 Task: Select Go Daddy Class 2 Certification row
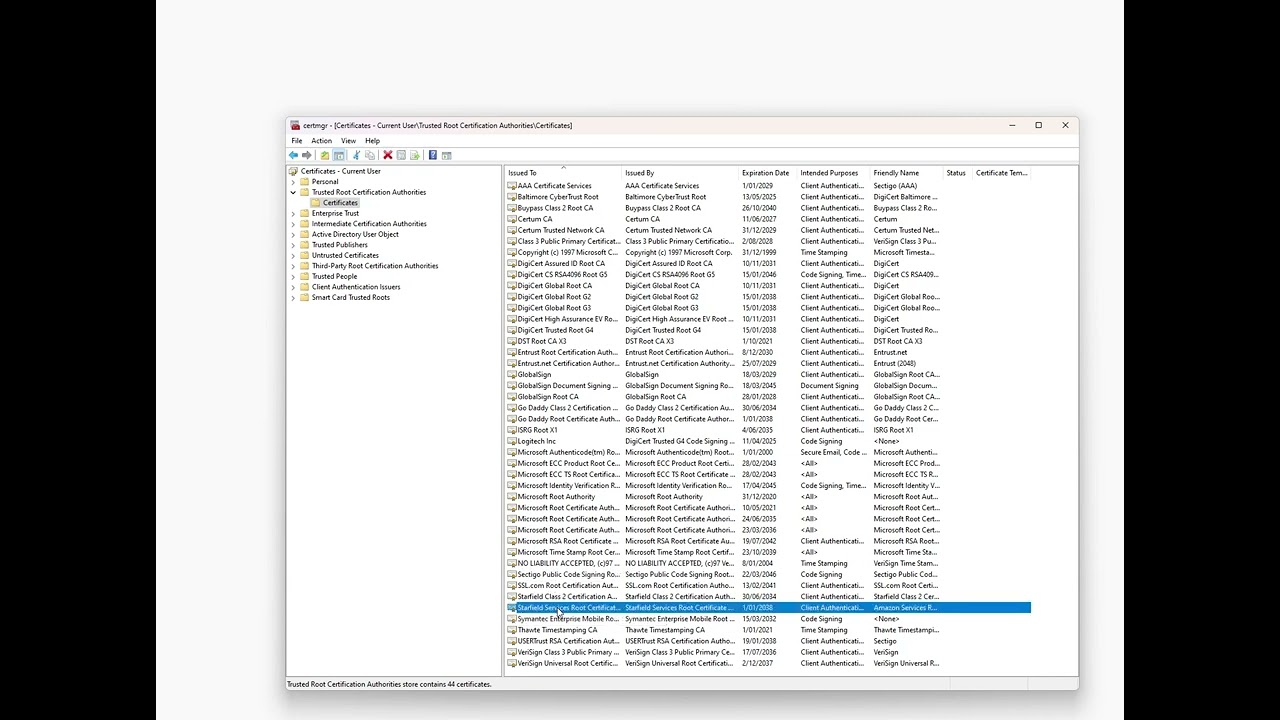768,408
